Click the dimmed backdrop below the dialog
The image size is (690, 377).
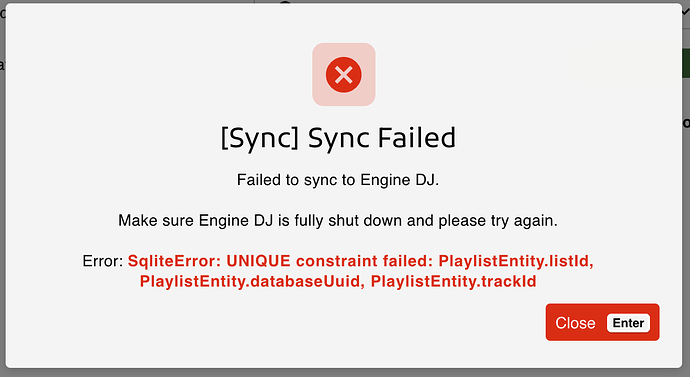click(345, 373)
